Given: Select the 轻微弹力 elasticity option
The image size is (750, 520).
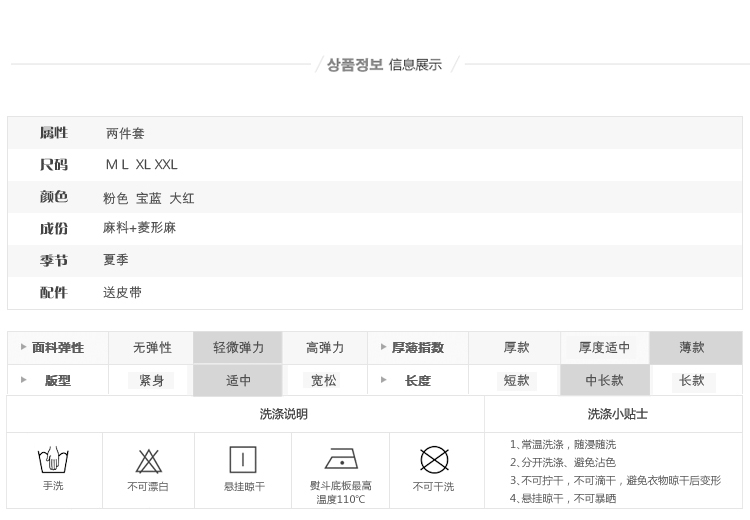Looking at the screenshot, I should (238, 348).
